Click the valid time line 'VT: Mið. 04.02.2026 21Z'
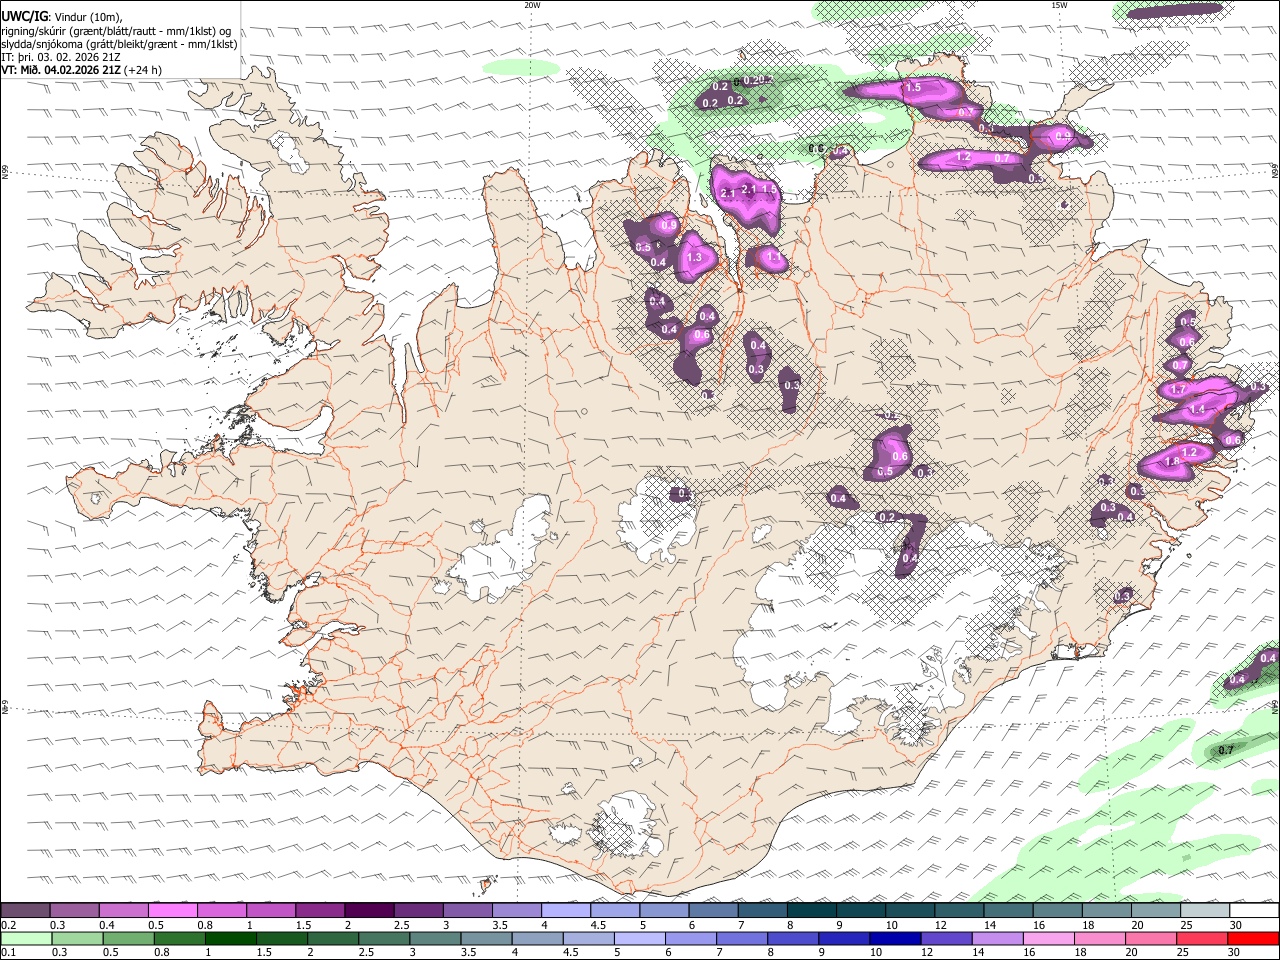Screen dimensions: 1280x960 pos(62,70)
